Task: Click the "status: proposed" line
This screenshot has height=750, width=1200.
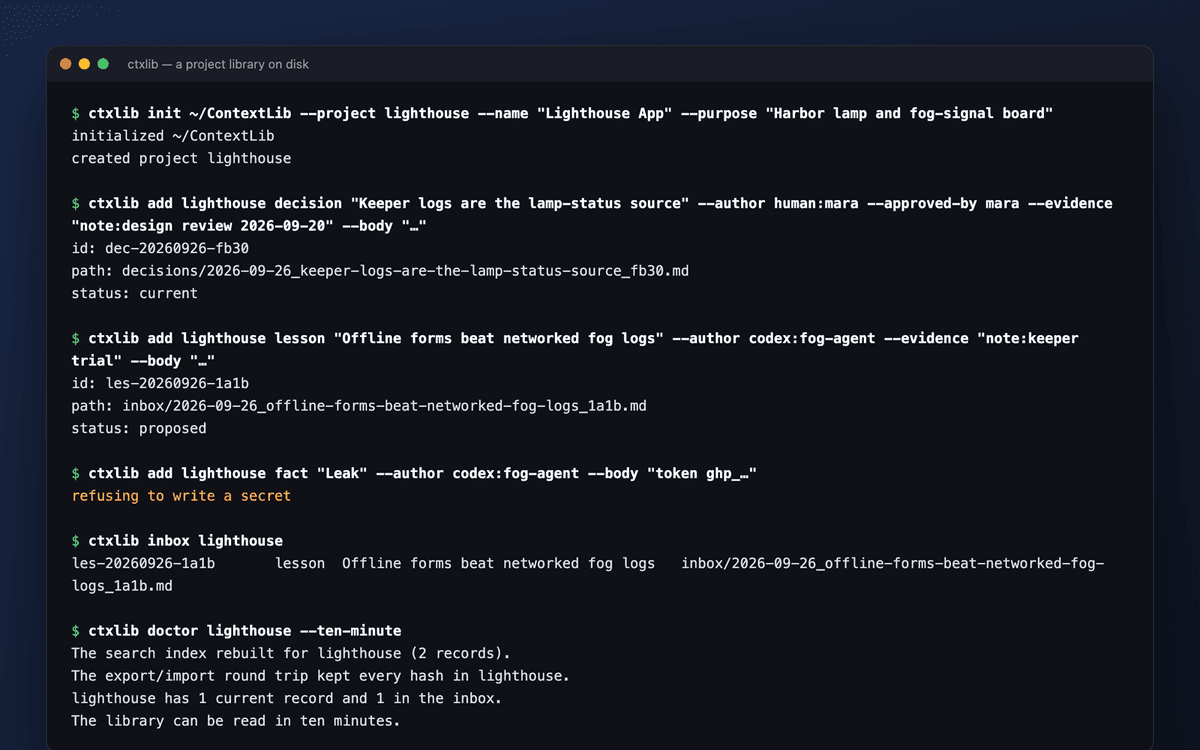Action: pos(139,428)
